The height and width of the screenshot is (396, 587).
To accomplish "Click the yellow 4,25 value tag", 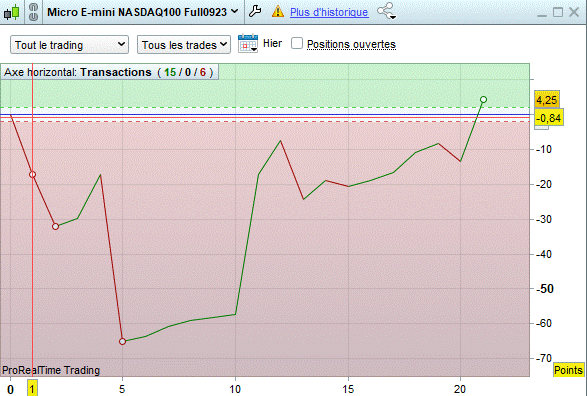I will (x=547, y=100).
